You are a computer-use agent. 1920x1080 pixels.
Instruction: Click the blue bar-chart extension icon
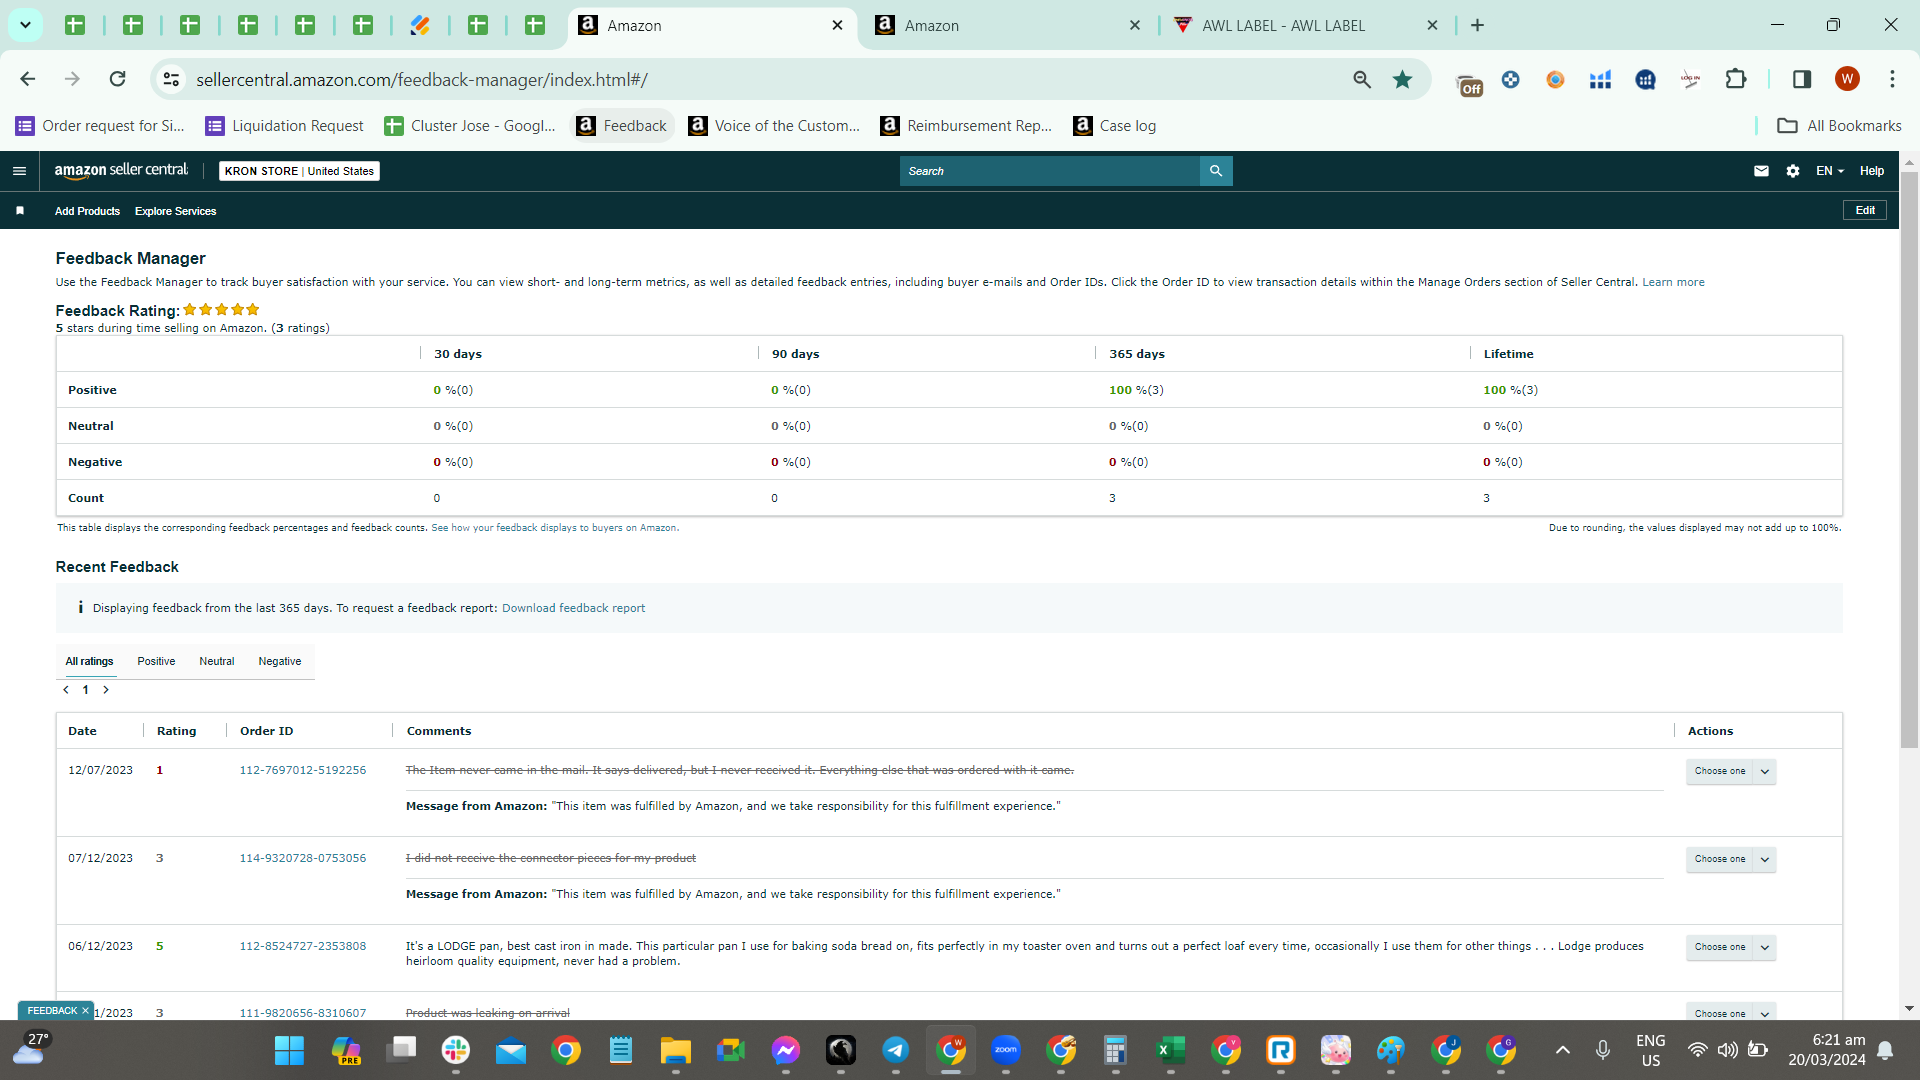tap(1600, 79)
